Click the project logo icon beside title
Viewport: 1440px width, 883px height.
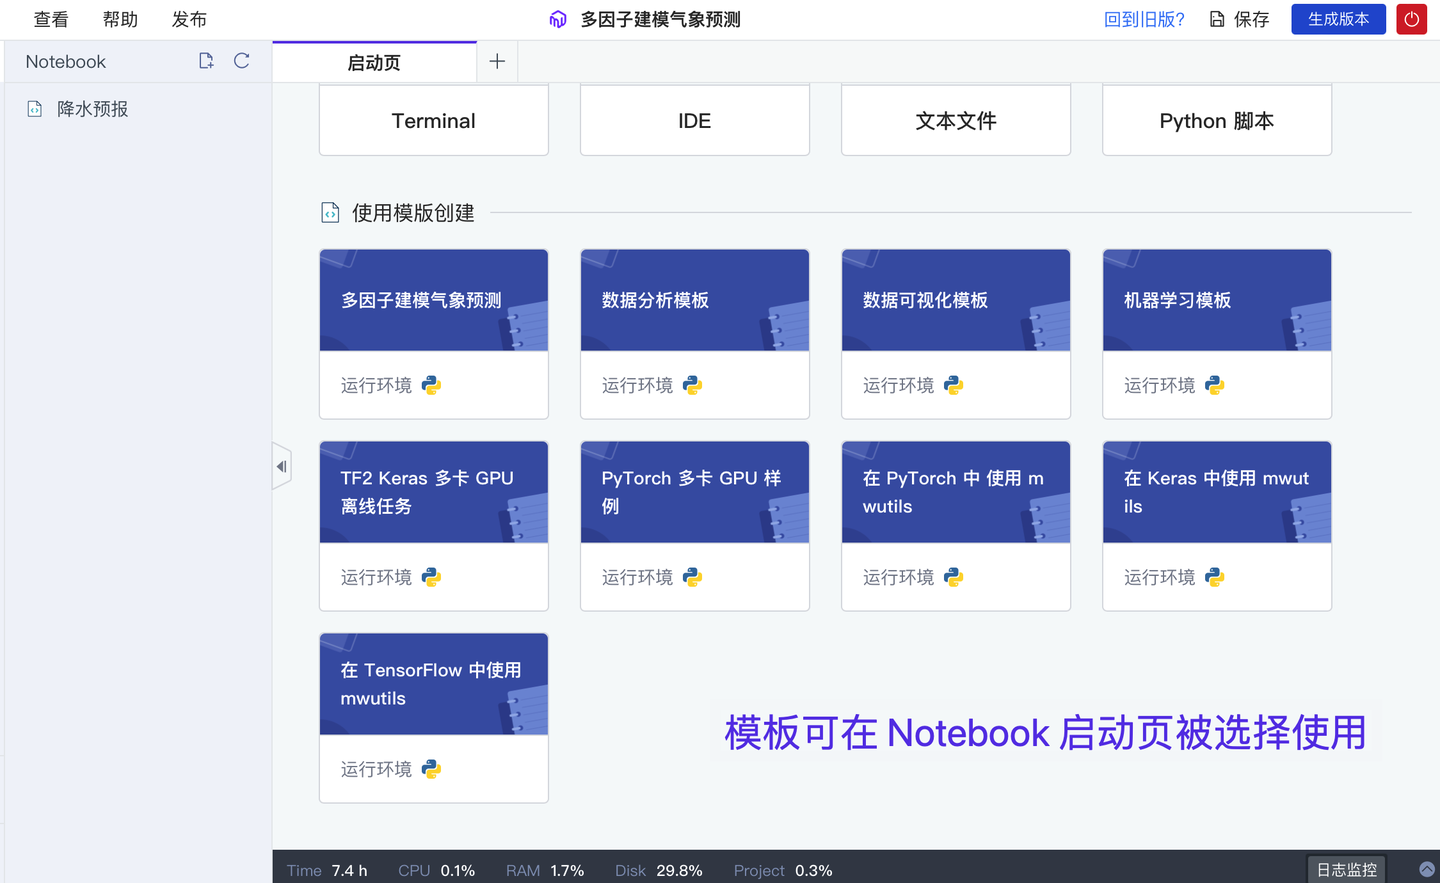click(558, 19)
